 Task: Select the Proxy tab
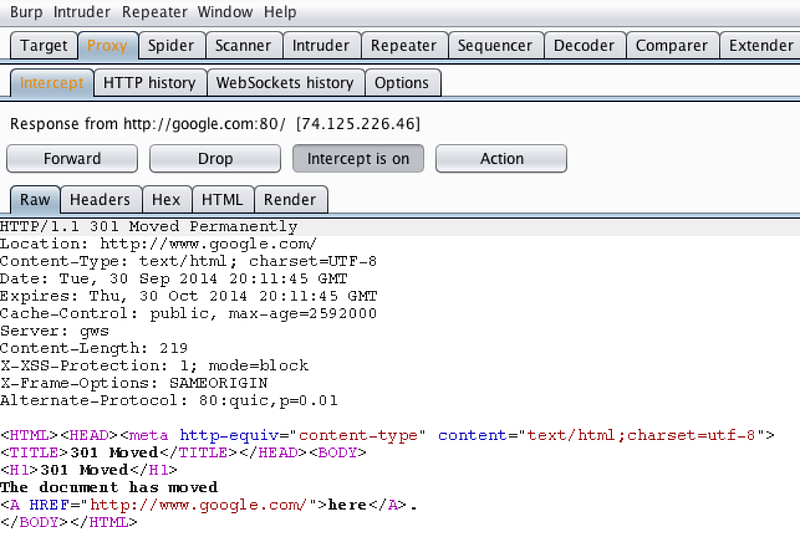pyautogui.click(x=107, y=45)
